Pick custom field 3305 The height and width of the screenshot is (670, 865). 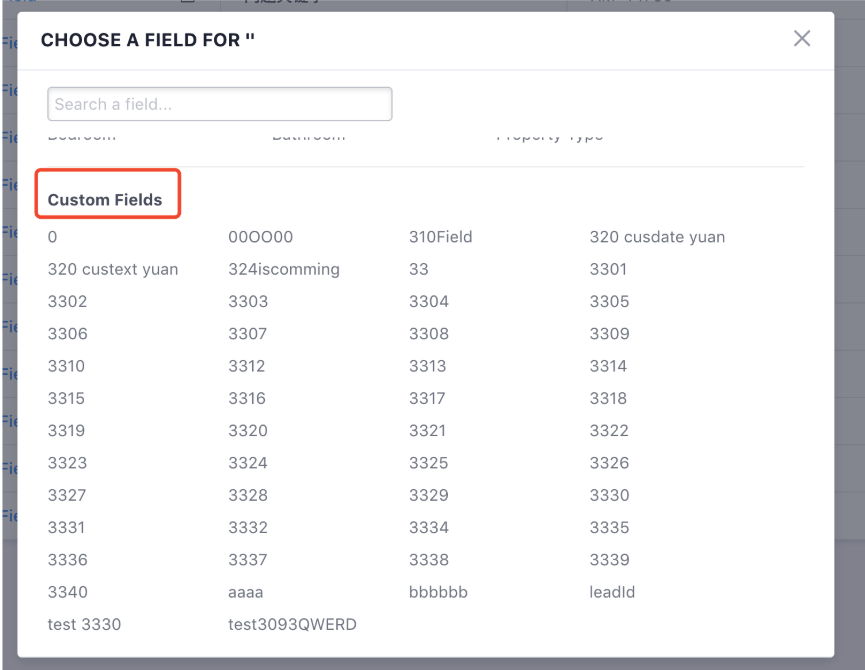click(609, 301)
